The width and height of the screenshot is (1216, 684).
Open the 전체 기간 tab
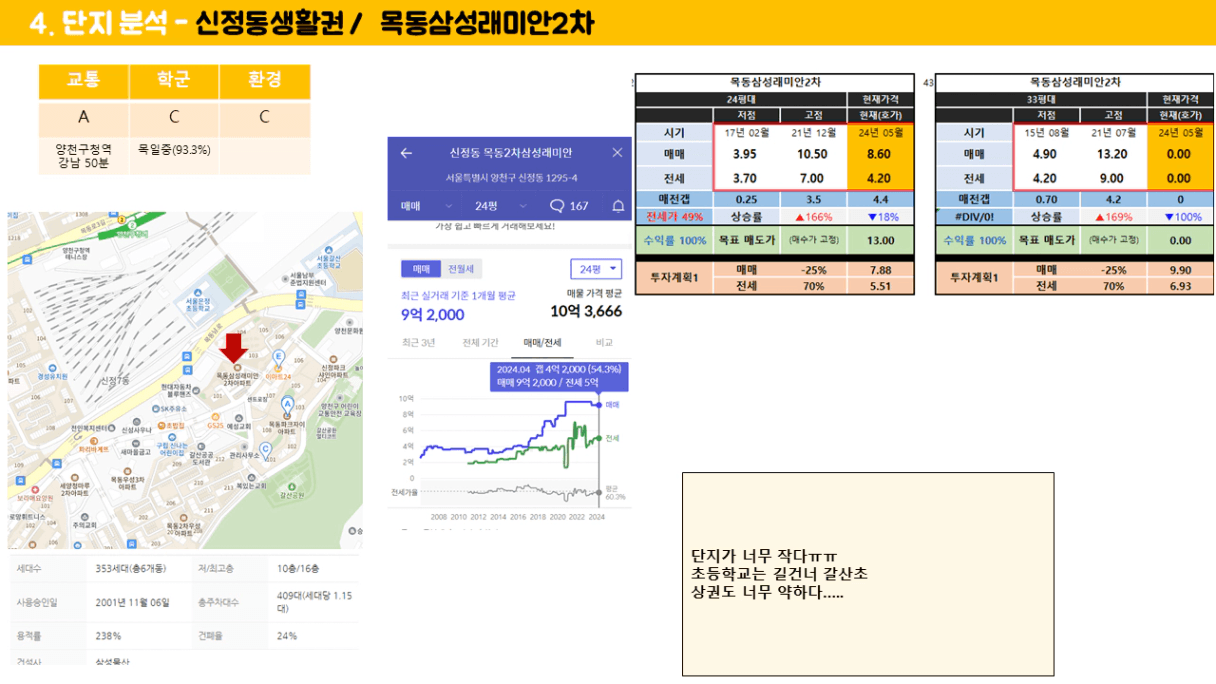point(479,343)
